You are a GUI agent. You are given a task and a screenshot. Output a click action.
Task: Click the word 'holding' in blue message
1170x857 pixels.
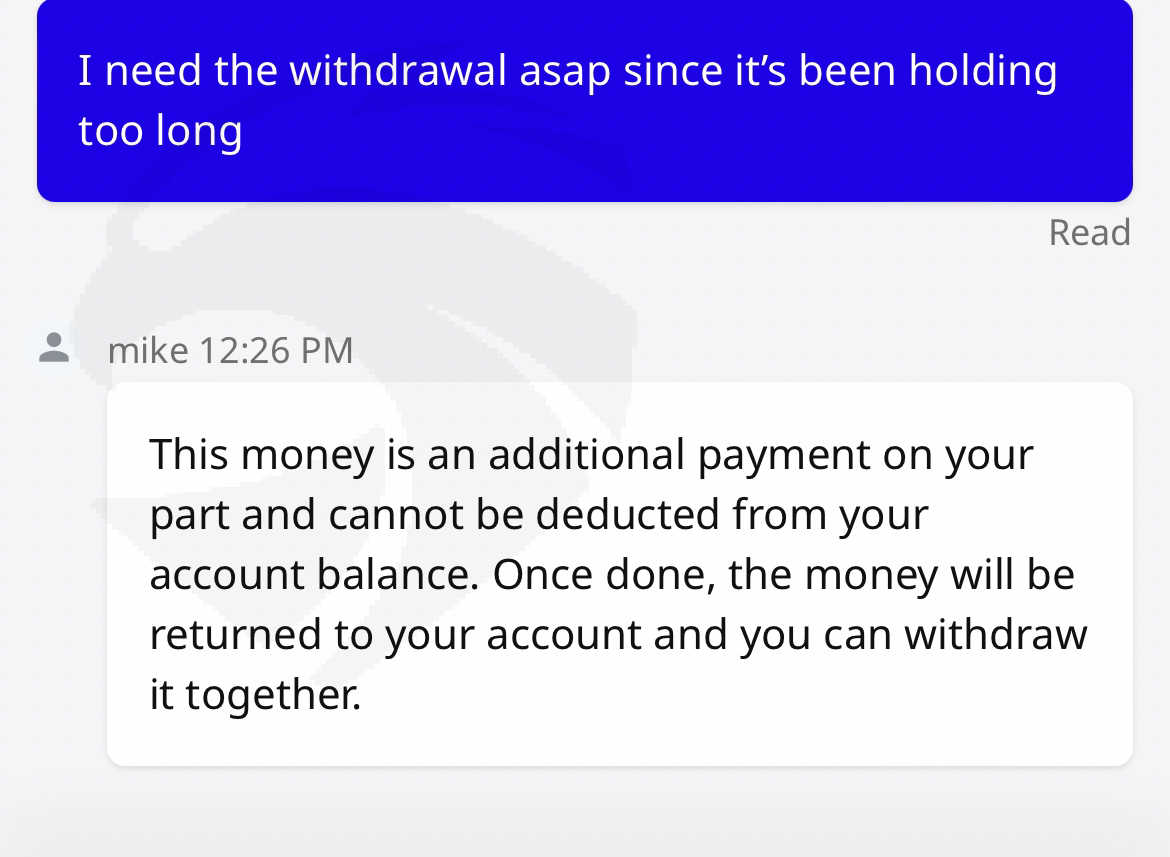tap(983, 72)
